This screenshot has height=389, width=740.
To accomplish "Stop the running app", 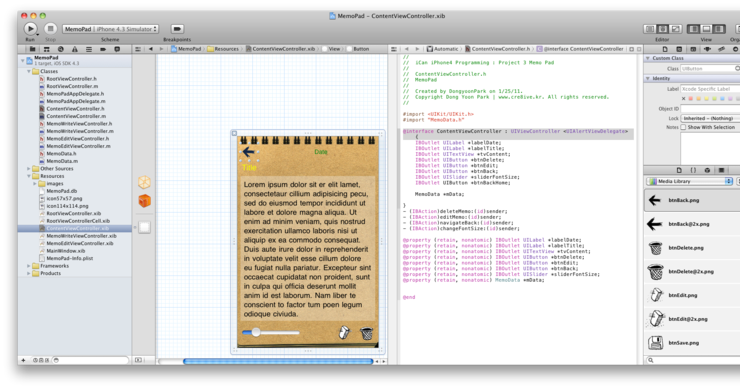I will [50, 29].
